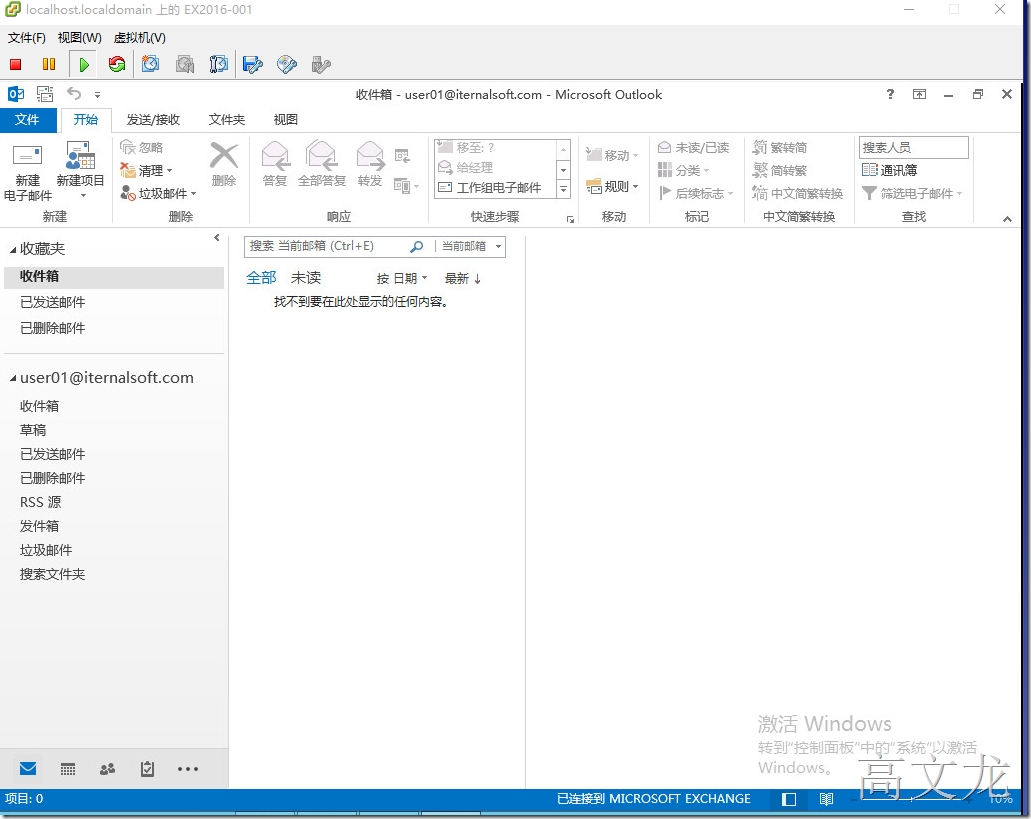1031x819 pixels.
Task: Open the Folder ribbon tab
Action: click(x=227, y=120)
